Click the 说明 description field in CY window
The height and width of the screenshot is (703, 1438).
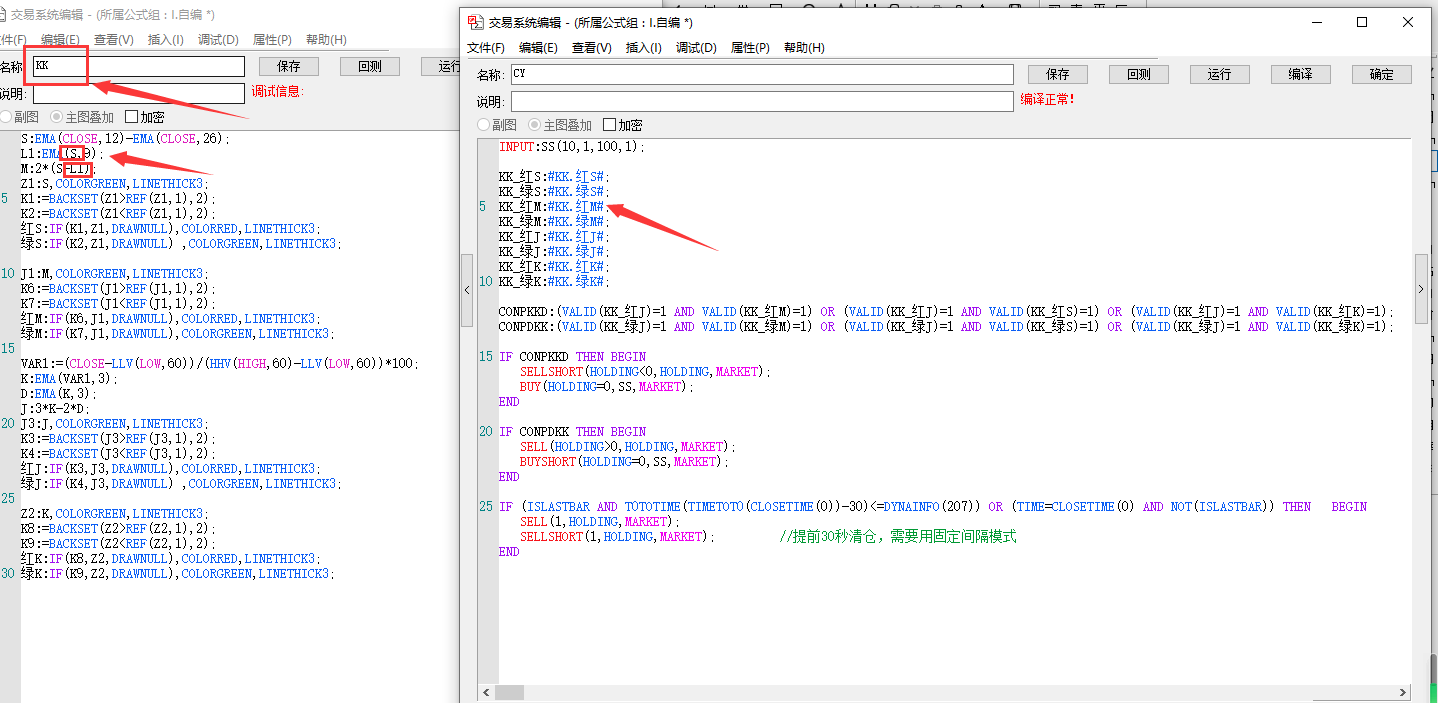(x=761, y=101)
